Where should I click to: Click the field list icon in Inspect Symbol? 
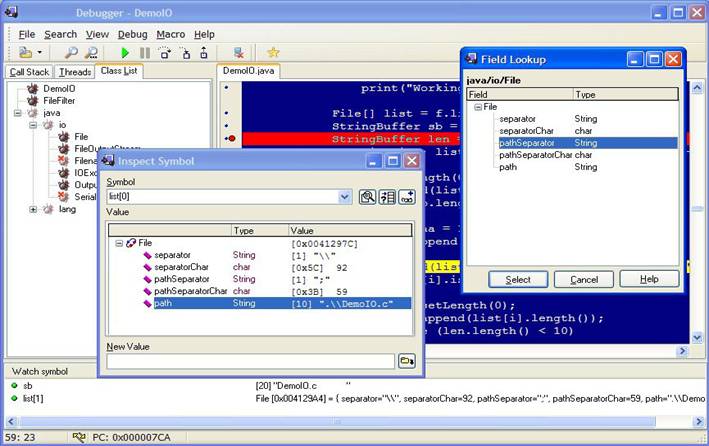(x=387, y=197)
